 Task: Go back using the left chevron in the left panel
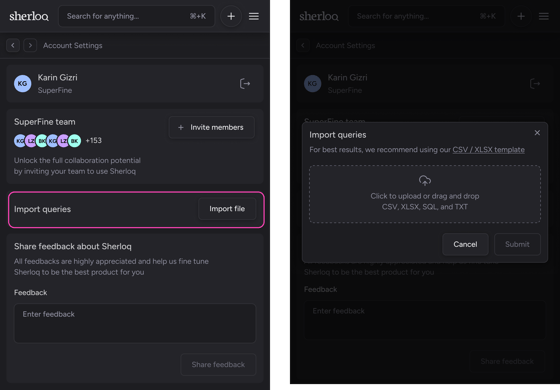(x=13, y=45)
